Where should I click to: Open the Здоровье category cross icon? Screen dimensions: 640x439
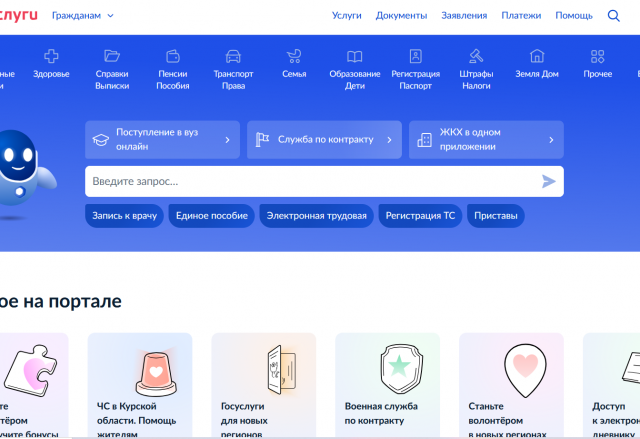51,56
